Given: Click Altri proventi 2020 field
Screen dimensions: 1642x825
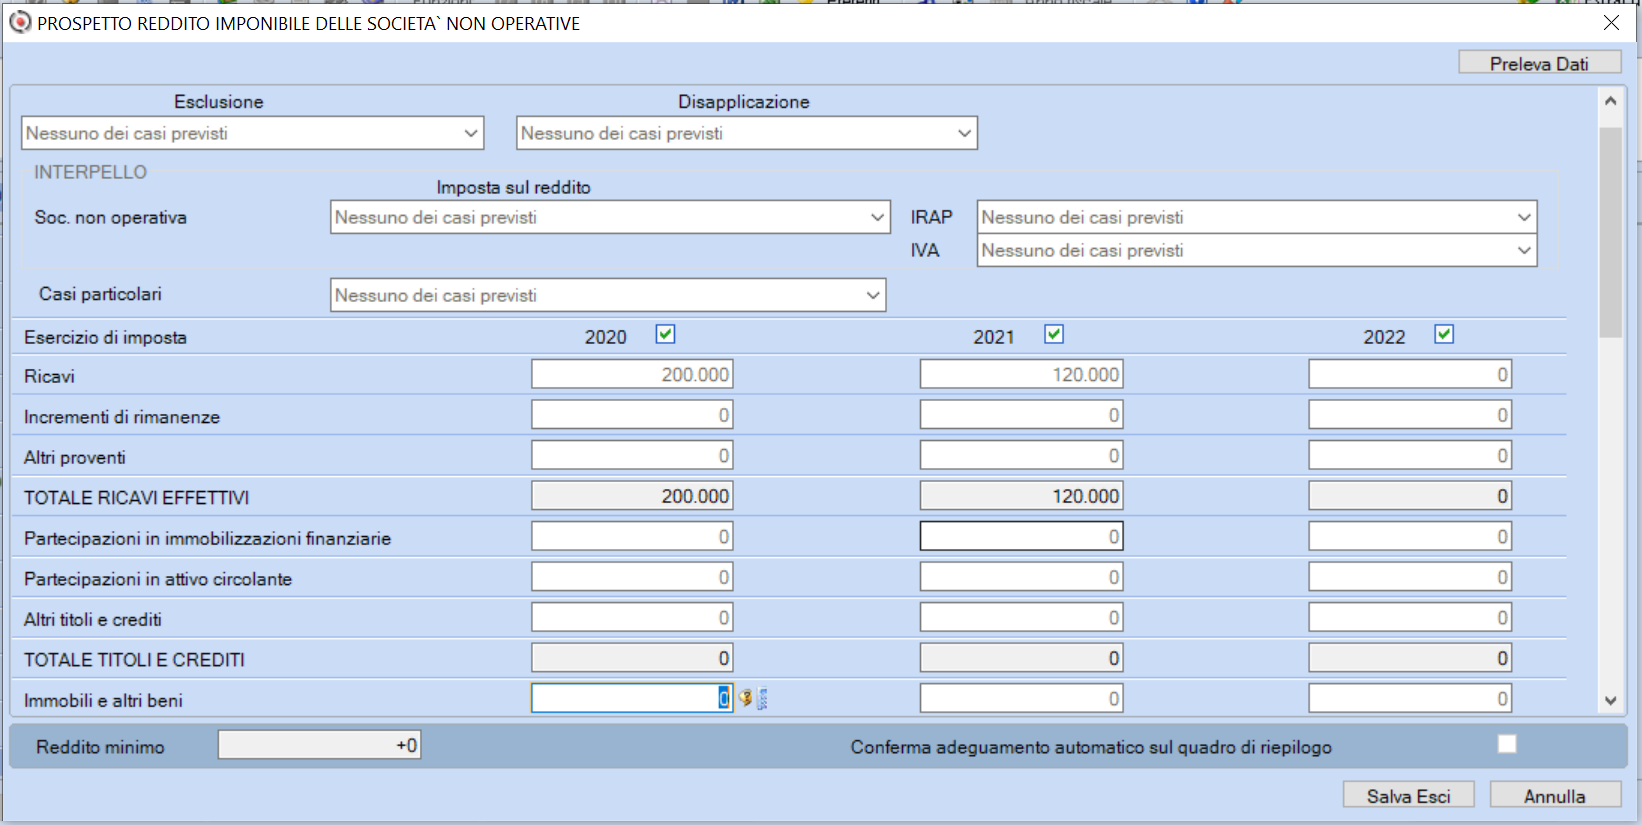Looking at the screenshot, I should pos(632,455).
